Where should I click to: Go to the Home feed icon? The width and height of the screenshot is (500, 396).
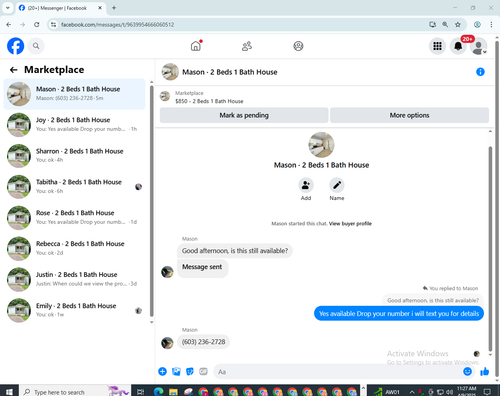coord(196,46)
